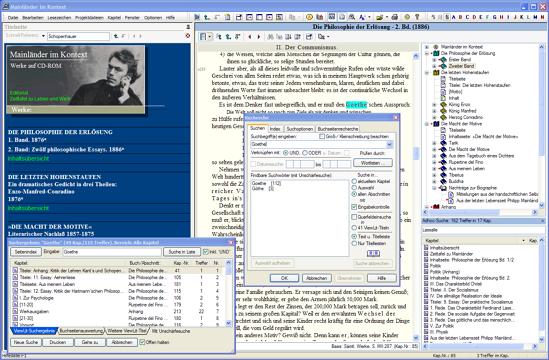The image size is (549, 360).
Task: Click the gold disc icon beside the key
Action: click(x=407, y=17)
